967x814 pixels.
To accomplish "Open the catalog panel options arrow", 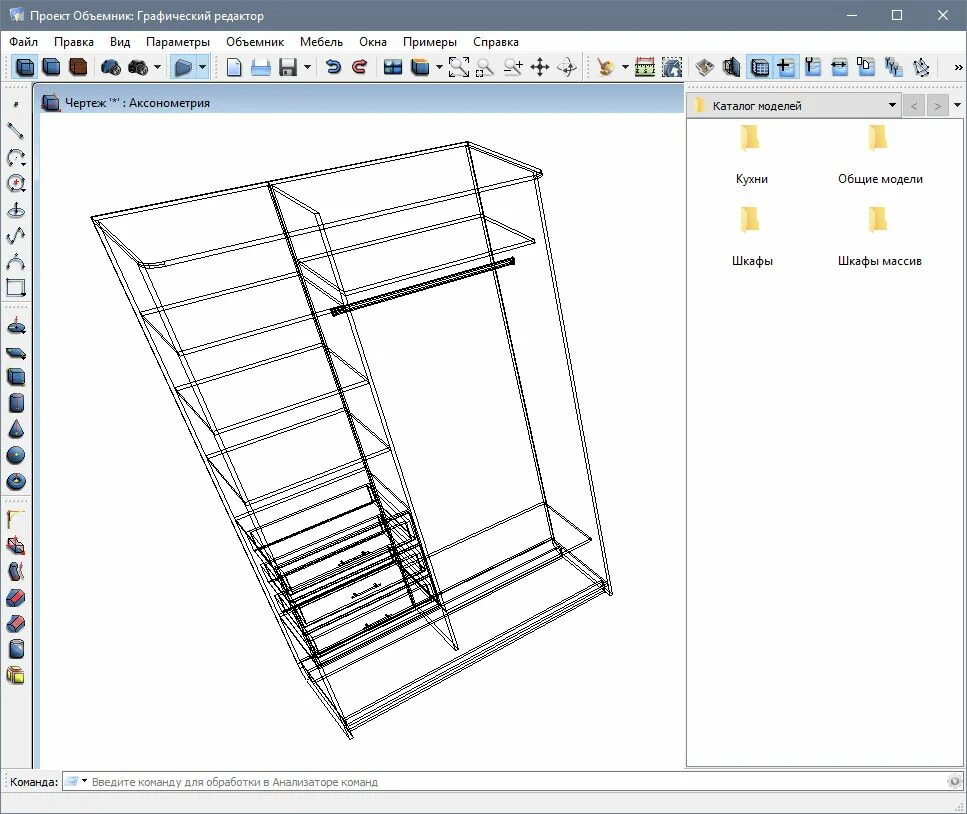I will (x=957, y=105).
